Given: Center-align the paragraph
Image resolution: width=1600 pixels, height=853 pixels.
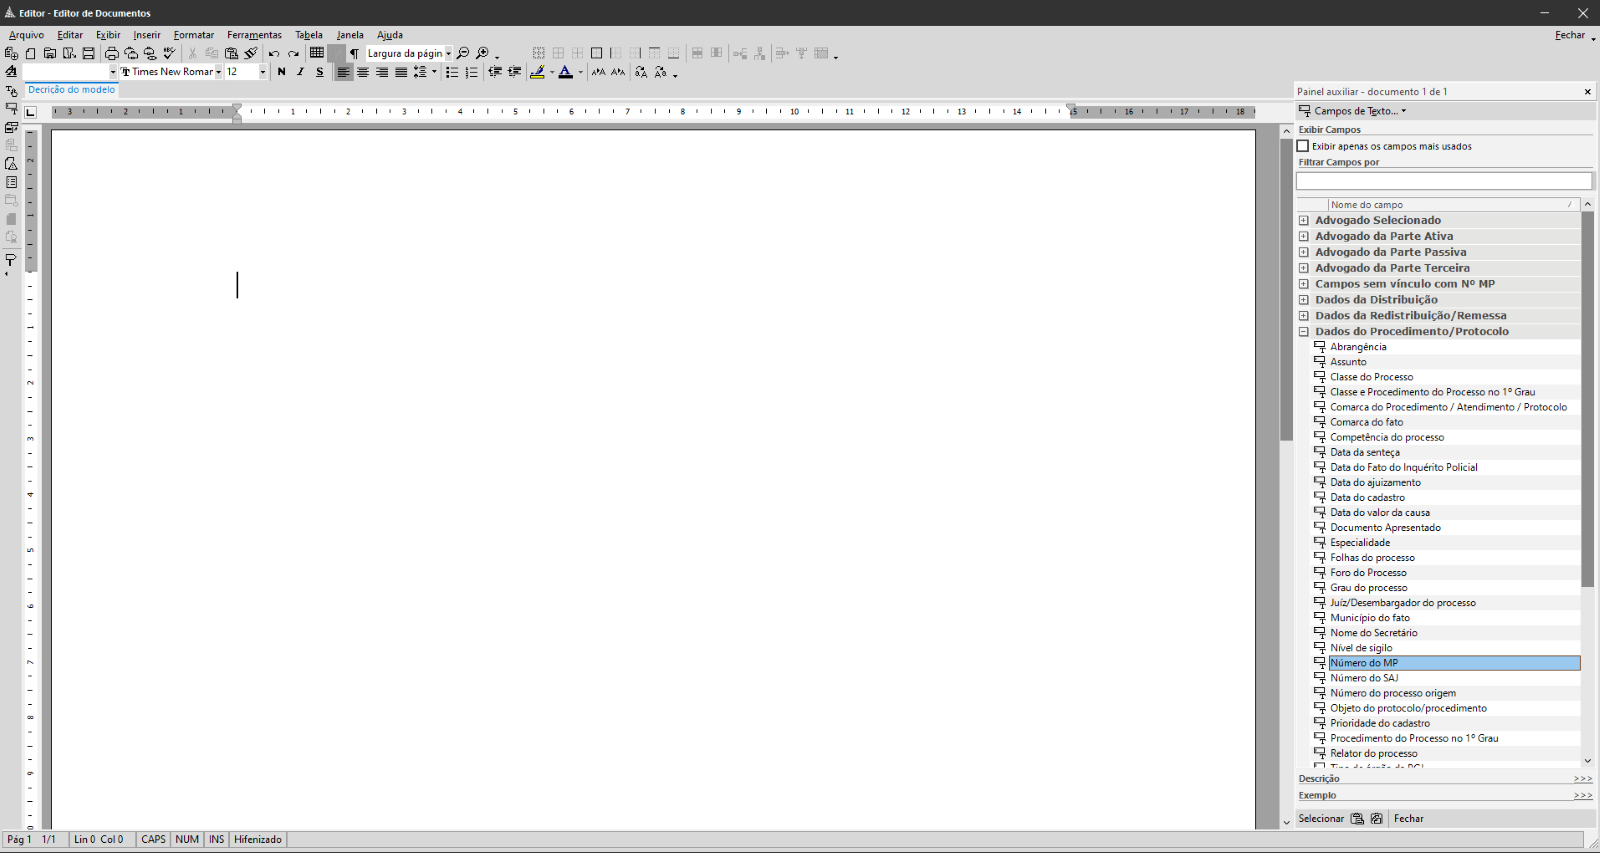Looking at the screenshot, I should (x=363, y=72).
